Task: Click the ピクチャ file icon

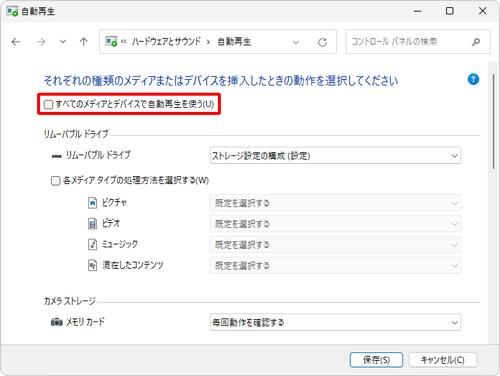Action: [x=92, y=203]
